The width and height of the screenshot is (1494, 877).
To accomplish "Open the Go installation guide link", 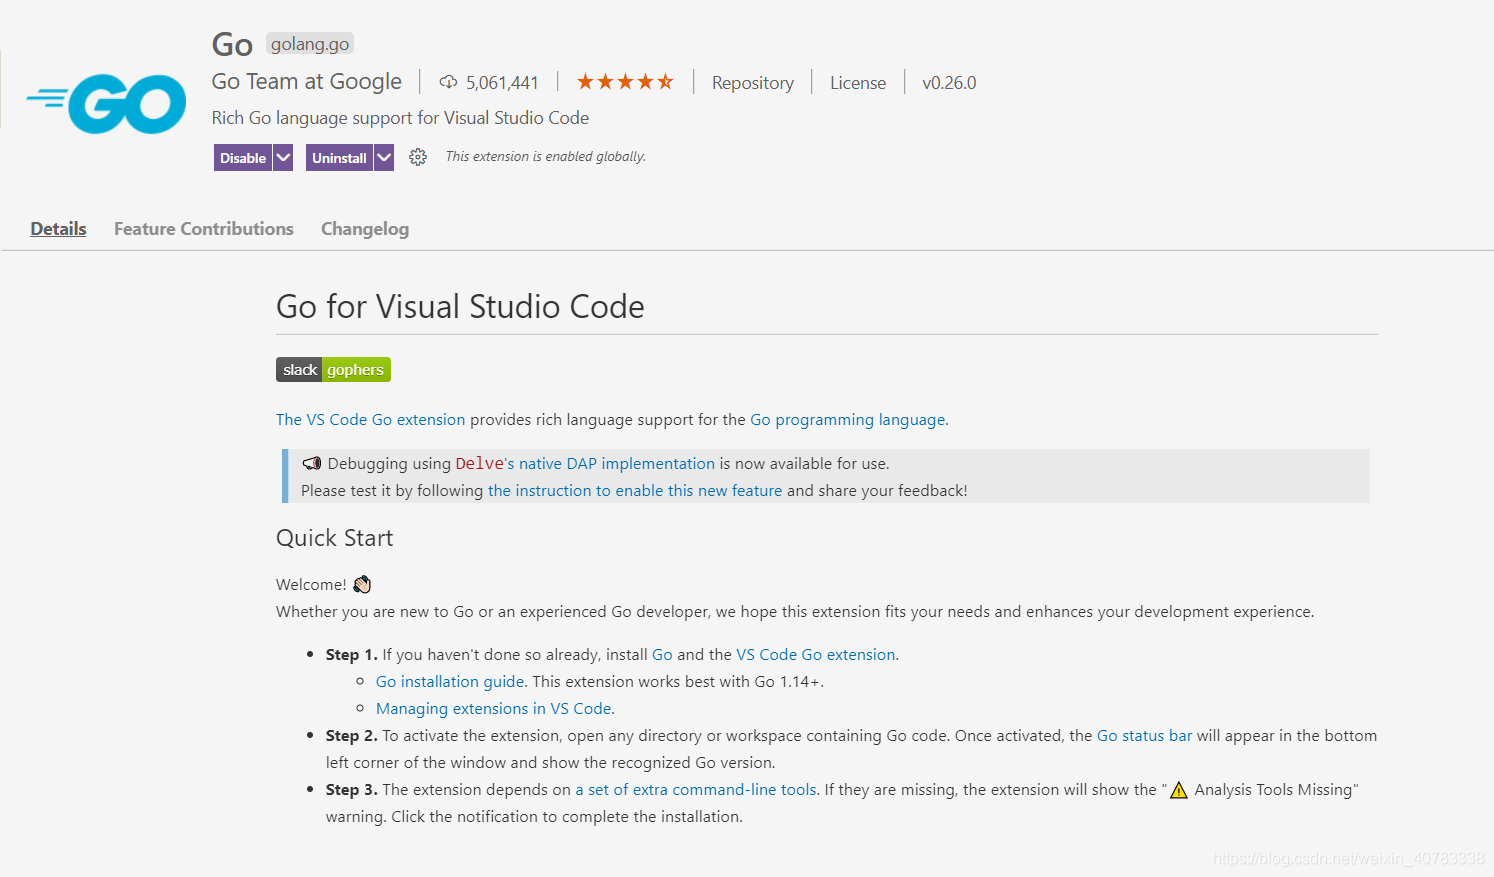I will tap(449, 681).
